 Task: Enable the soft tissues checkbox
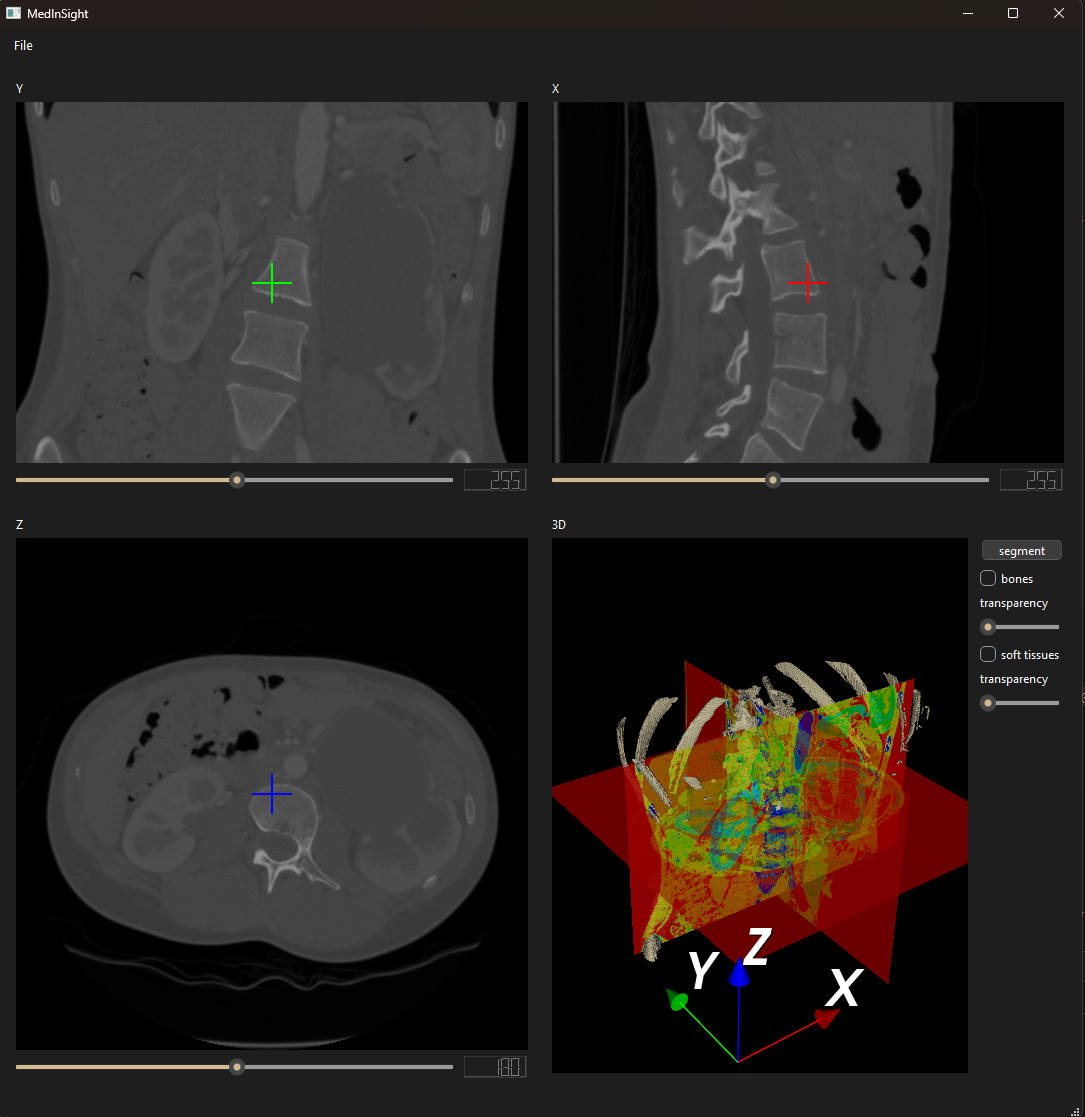tap(988, 655)
